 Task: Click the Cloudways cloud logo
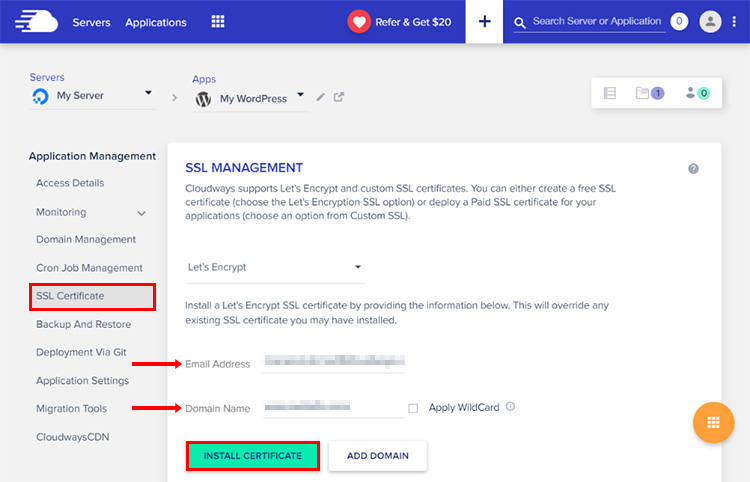(36, 22)
